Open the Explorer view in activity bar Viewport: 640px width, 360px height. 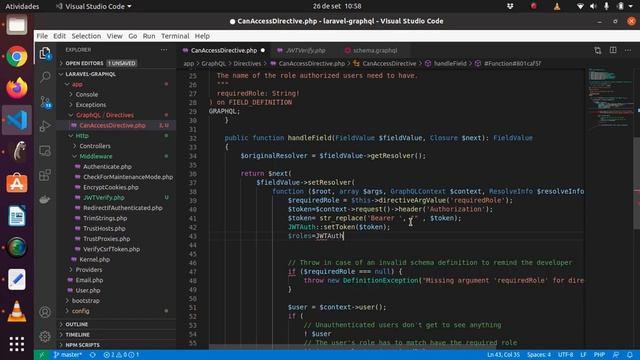[45, 53]
